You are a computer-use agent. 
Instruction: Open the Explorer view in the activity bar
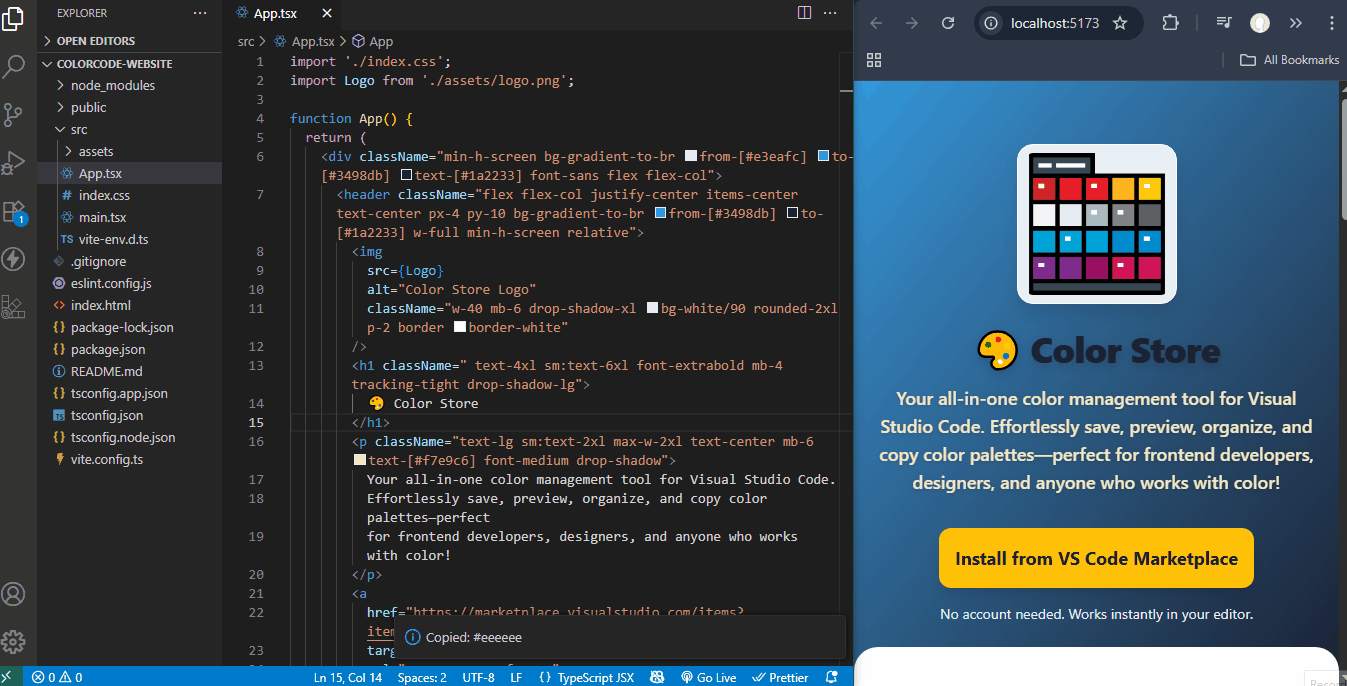tap(13, 18)
